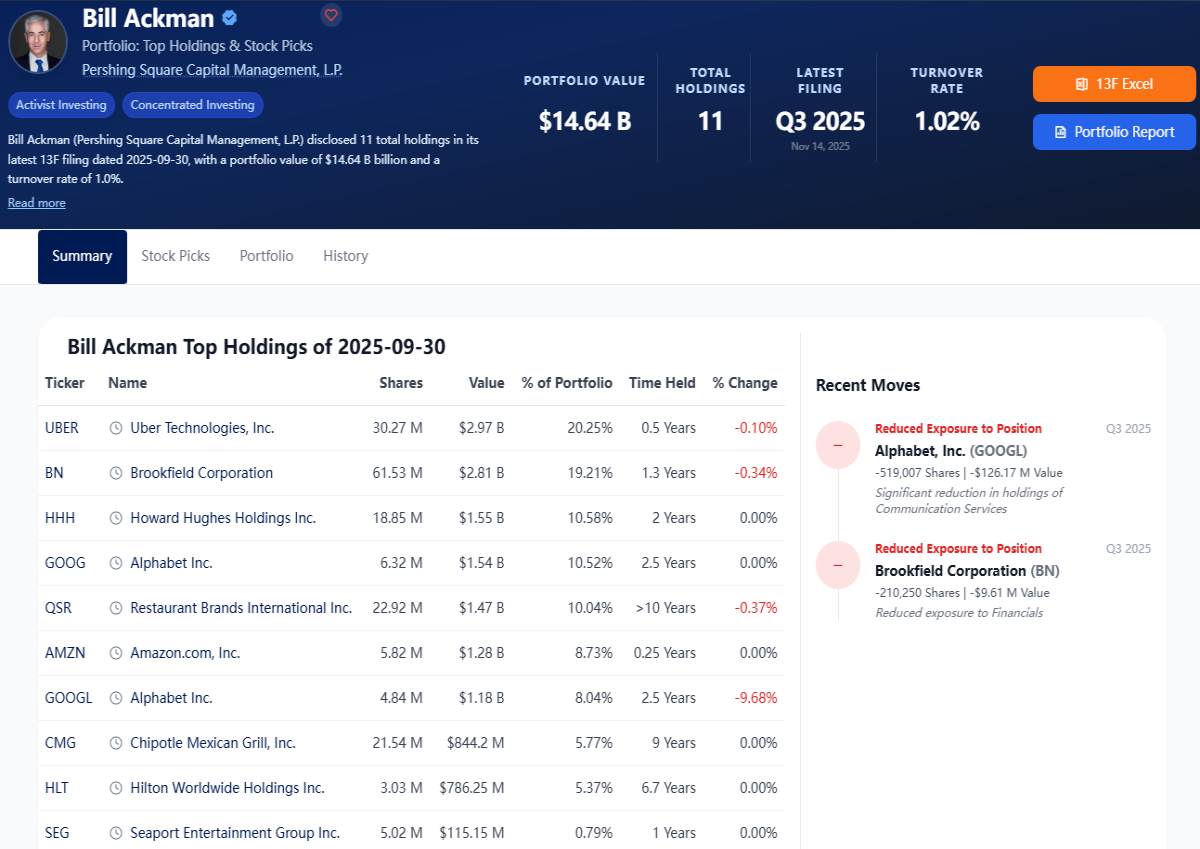Viewport: 1200px width, 849px height.
Task: Switch to the Summary tab
Action: 82,257
